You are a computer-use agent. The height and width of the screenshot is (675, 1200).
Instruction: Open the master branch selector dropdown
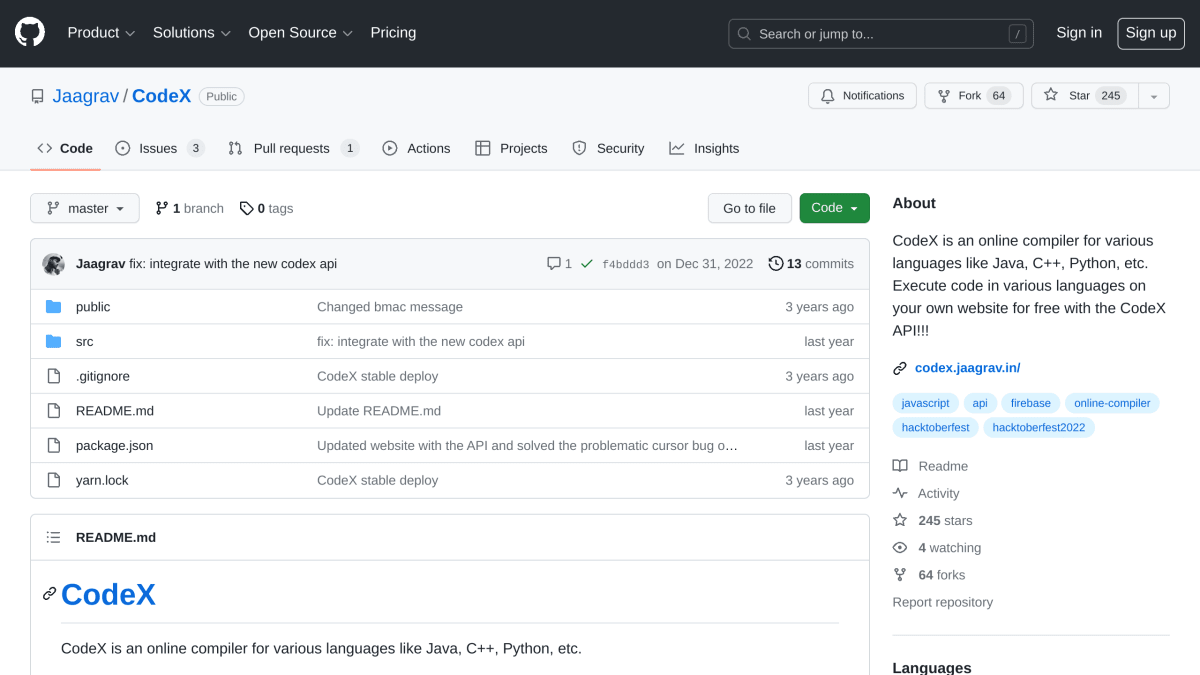[x=85, y=208]
